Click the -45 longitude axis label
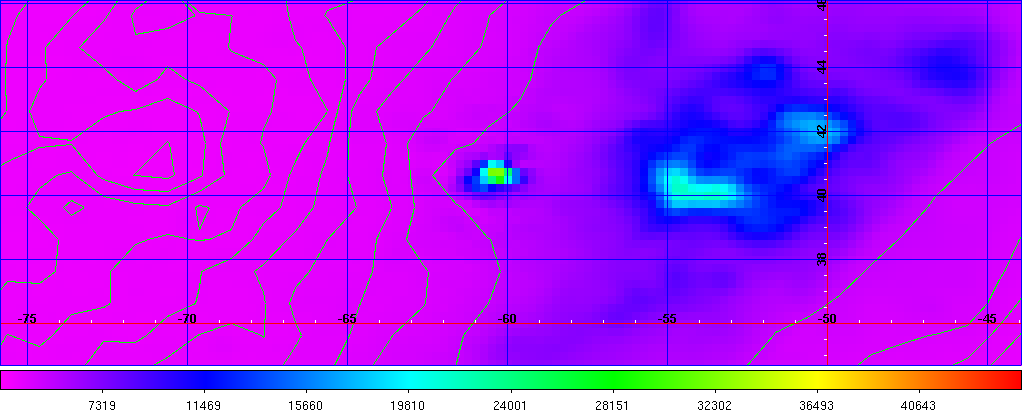This screenshot has width=1022, height=415. pos(989,319)
